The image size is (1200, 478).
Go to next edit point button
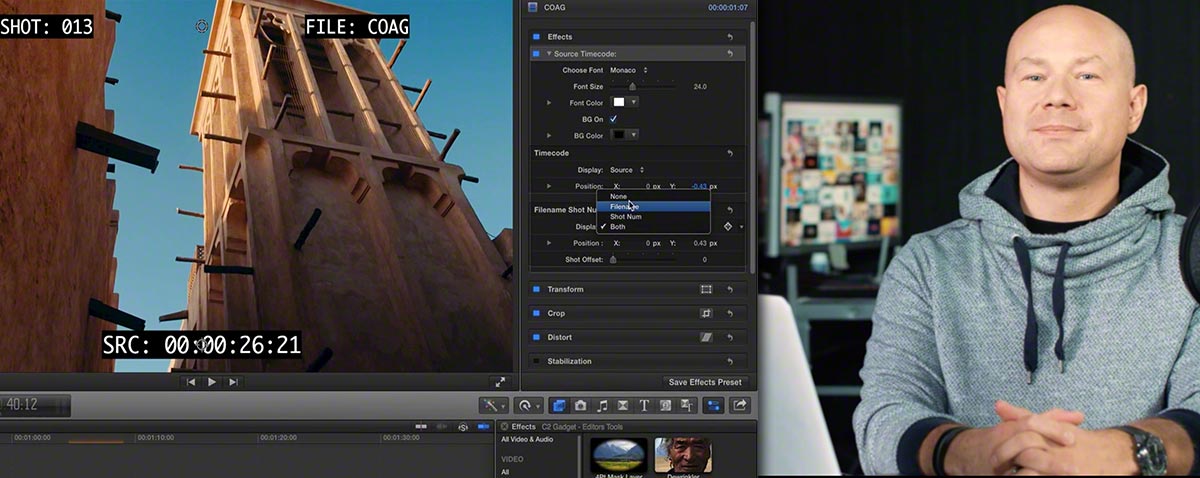pyautogui.click(x=234, y=382)
